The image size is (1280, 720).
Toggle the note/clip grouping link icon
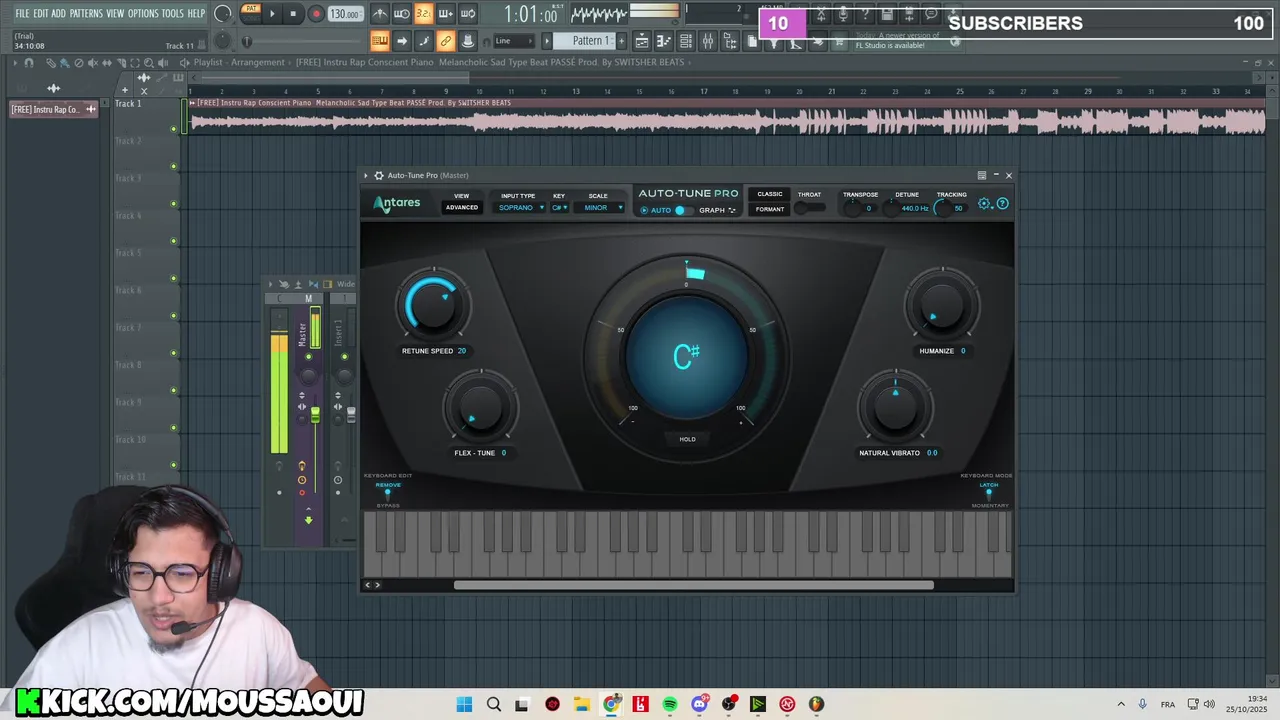pyautogui.click(x=446, y=41)
